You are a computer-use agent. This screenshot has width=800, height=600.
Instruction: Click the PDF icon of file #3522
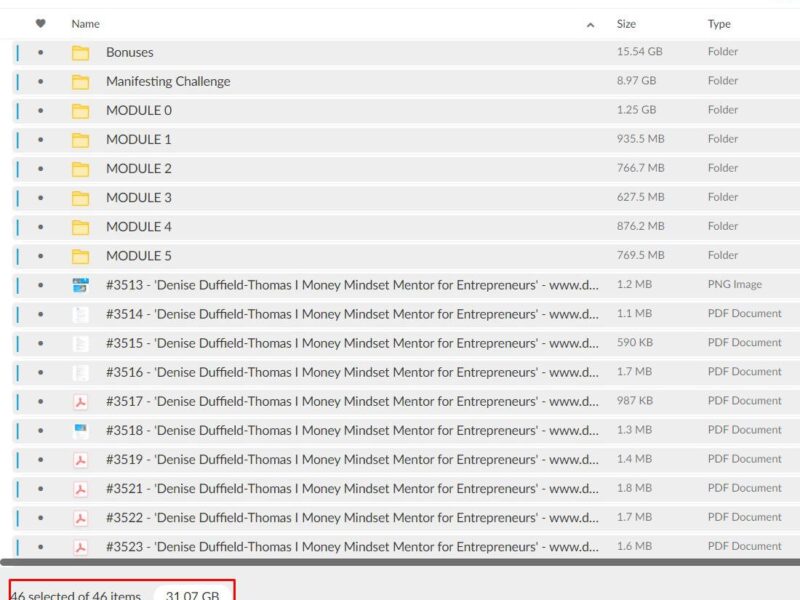(x=80, y=518)
